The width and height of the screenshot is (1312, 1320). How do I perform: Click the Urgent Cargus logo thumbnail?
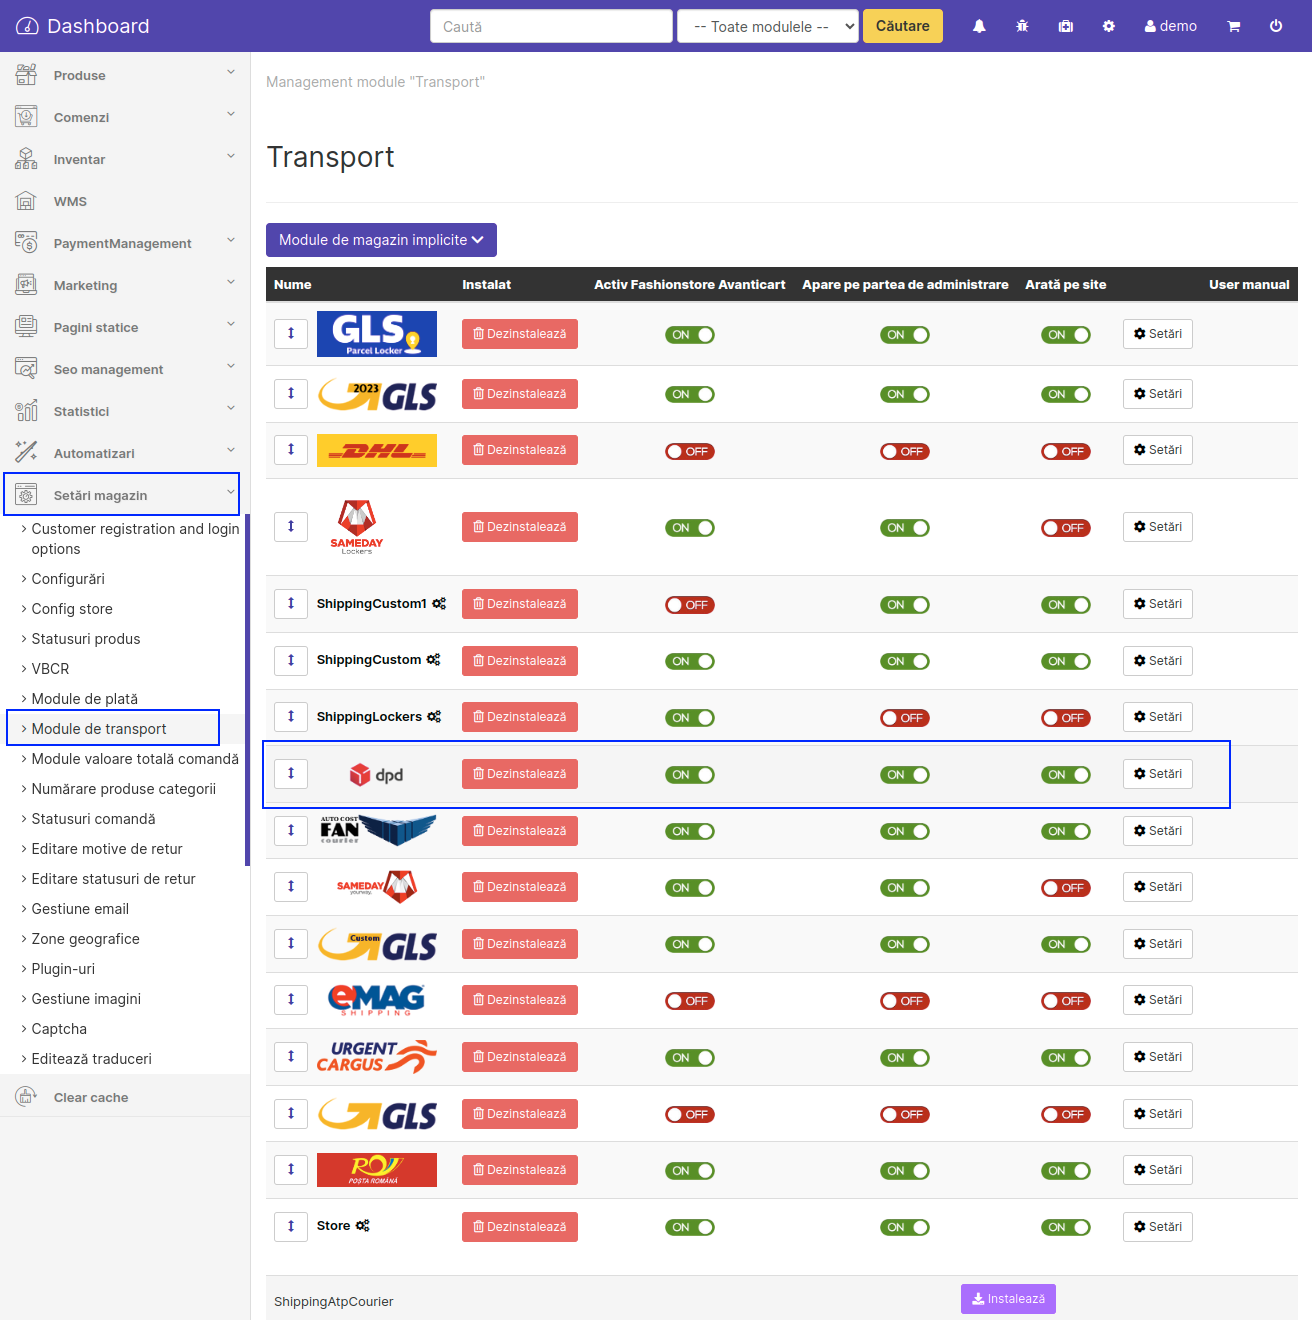[377, 1057]
